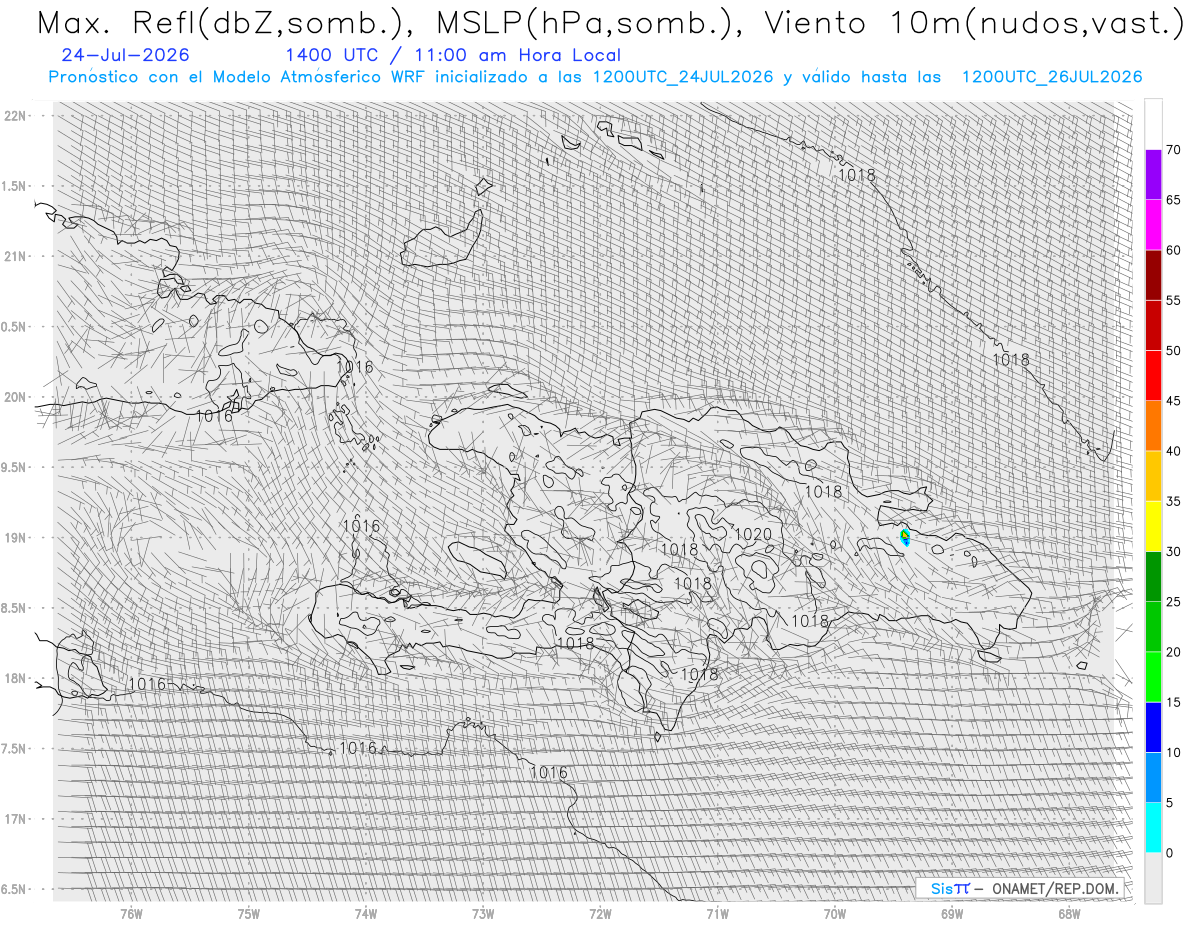Click the latitude axis label 6.5N
Image resolution: width=1200 pixels, height=927 pixels.
click(x=14, y=890)
